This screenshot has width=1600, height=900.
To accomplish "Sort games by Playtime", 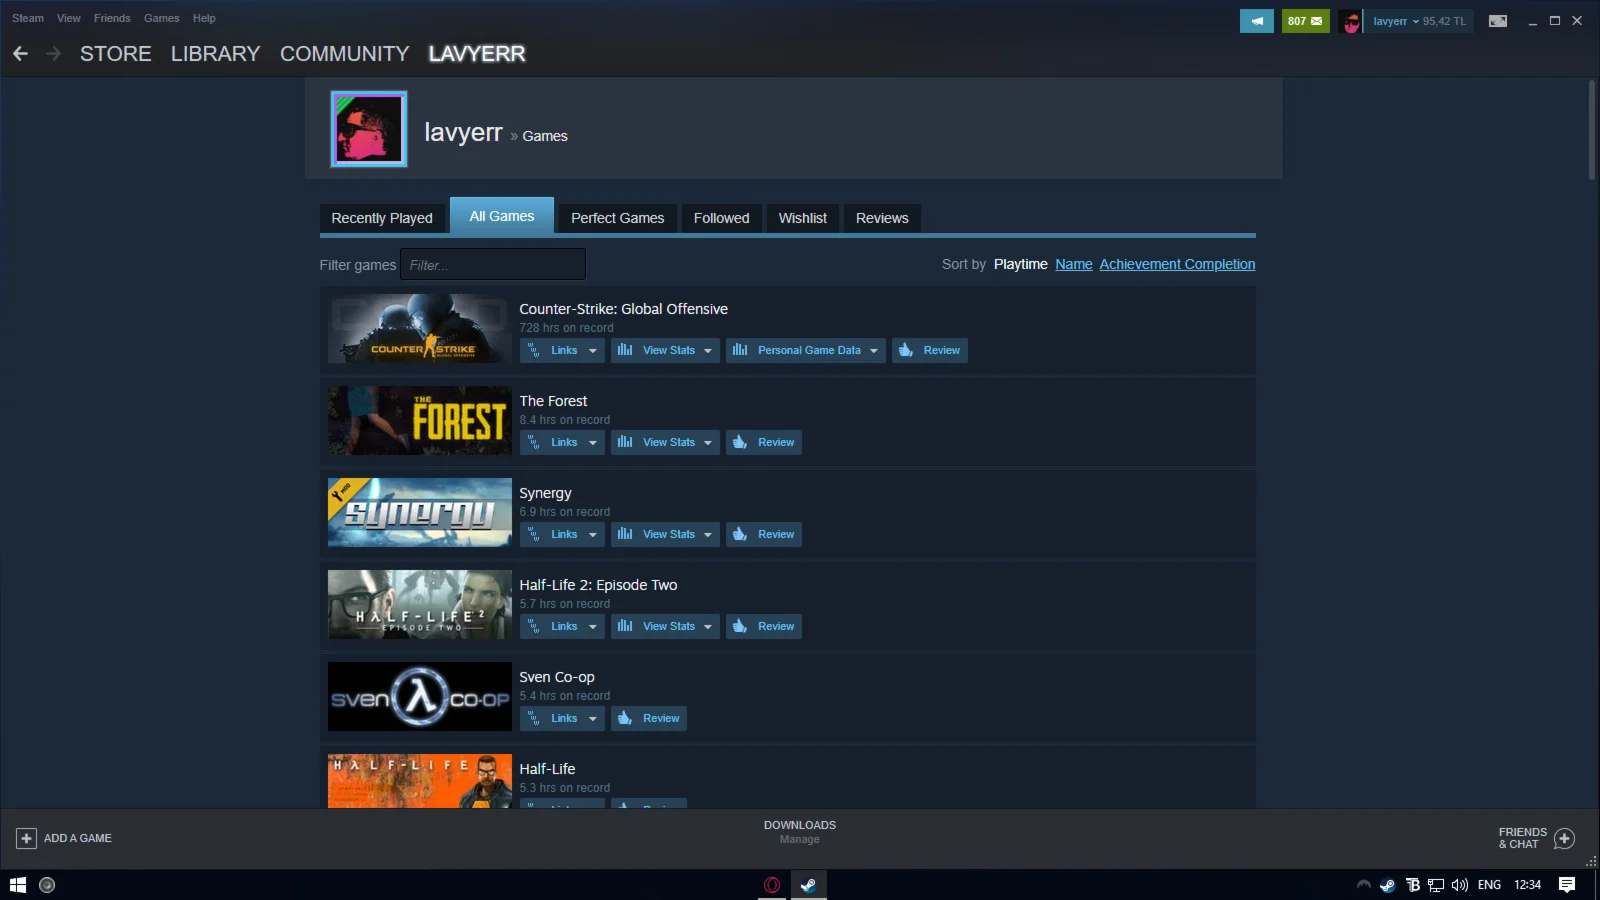I will click(1021, 264).
